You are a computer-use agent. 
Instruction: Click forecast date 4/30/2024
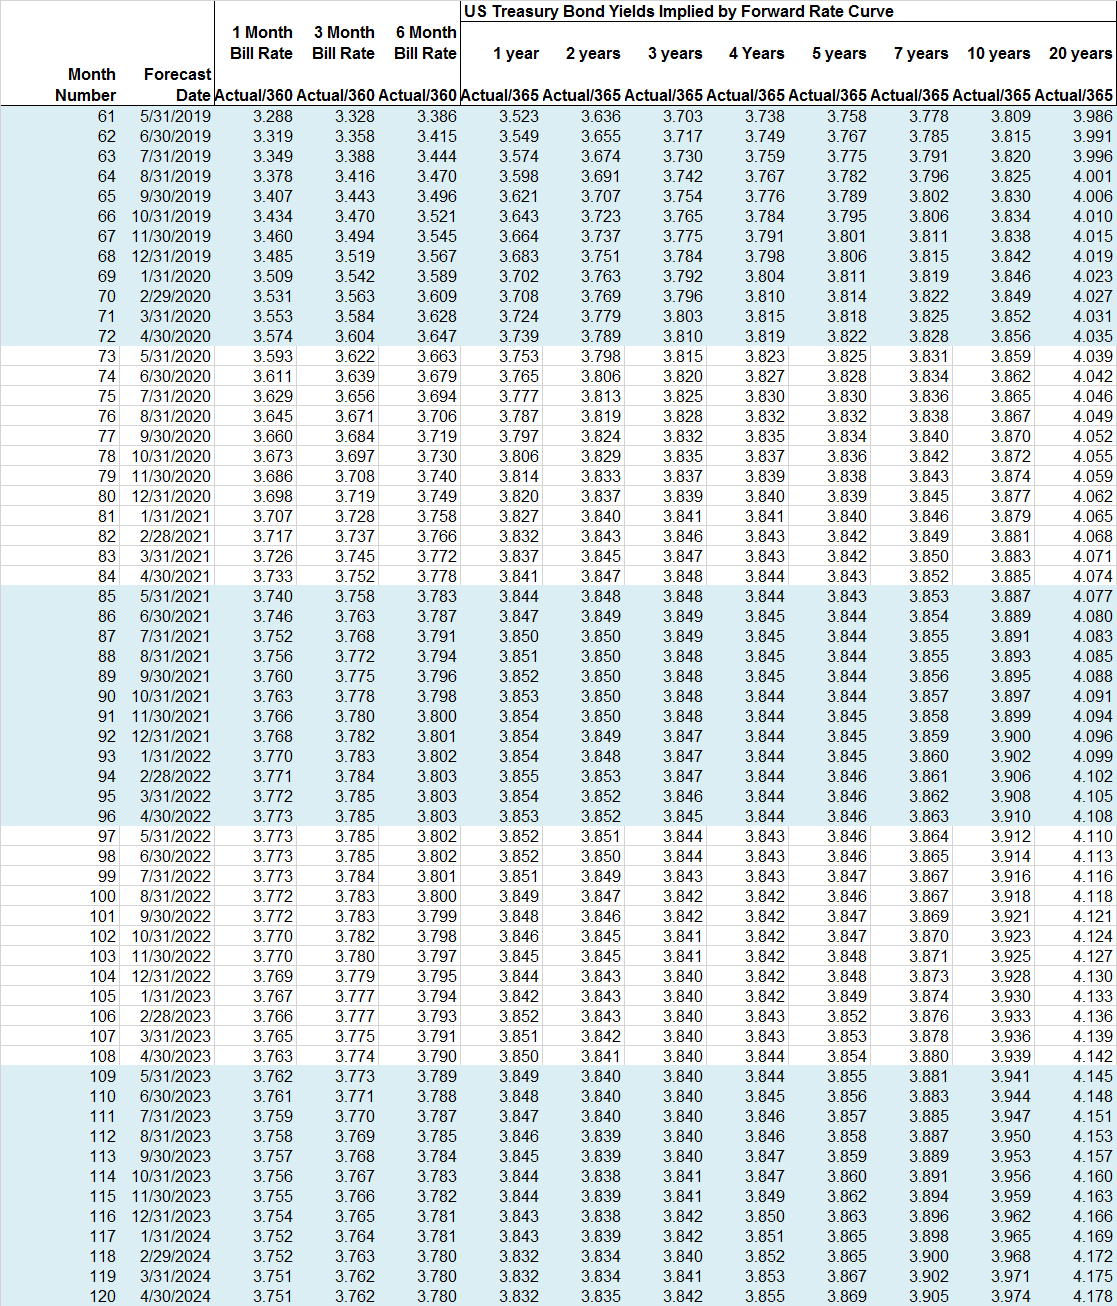175,1296
